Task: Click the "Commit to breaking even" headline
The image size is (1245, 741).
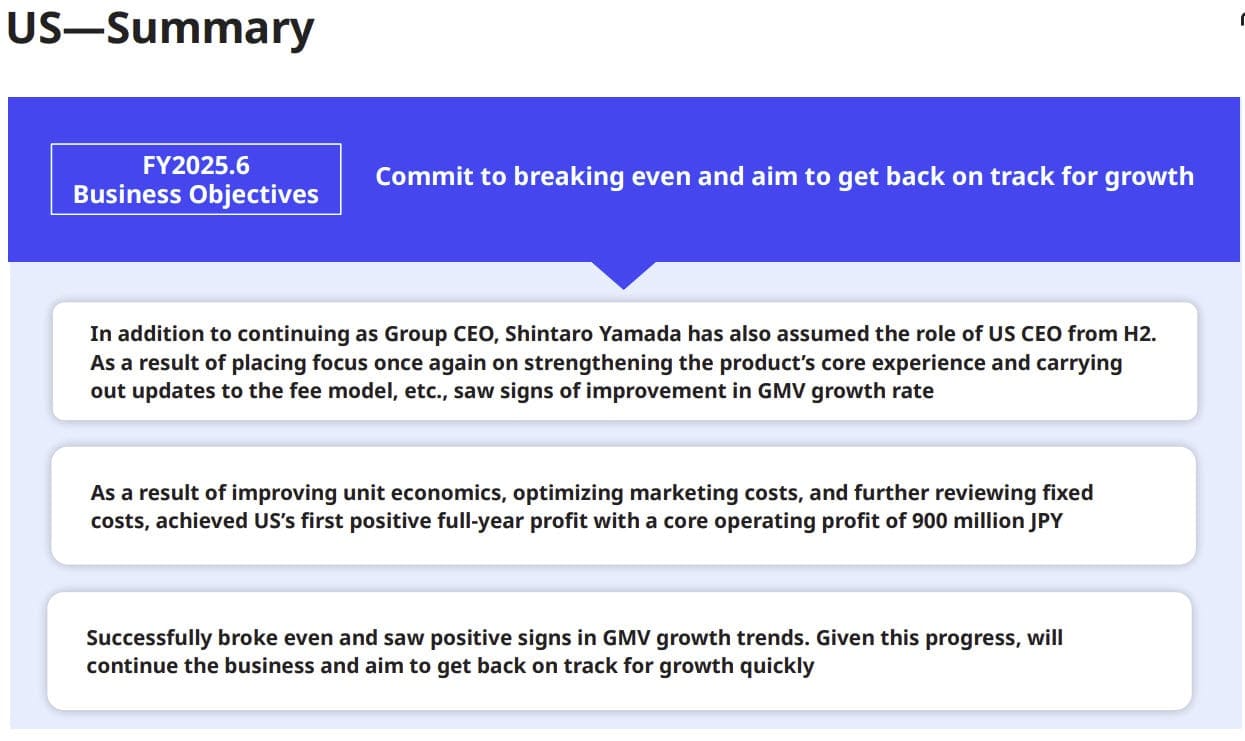Action: [x=784, y=177]
